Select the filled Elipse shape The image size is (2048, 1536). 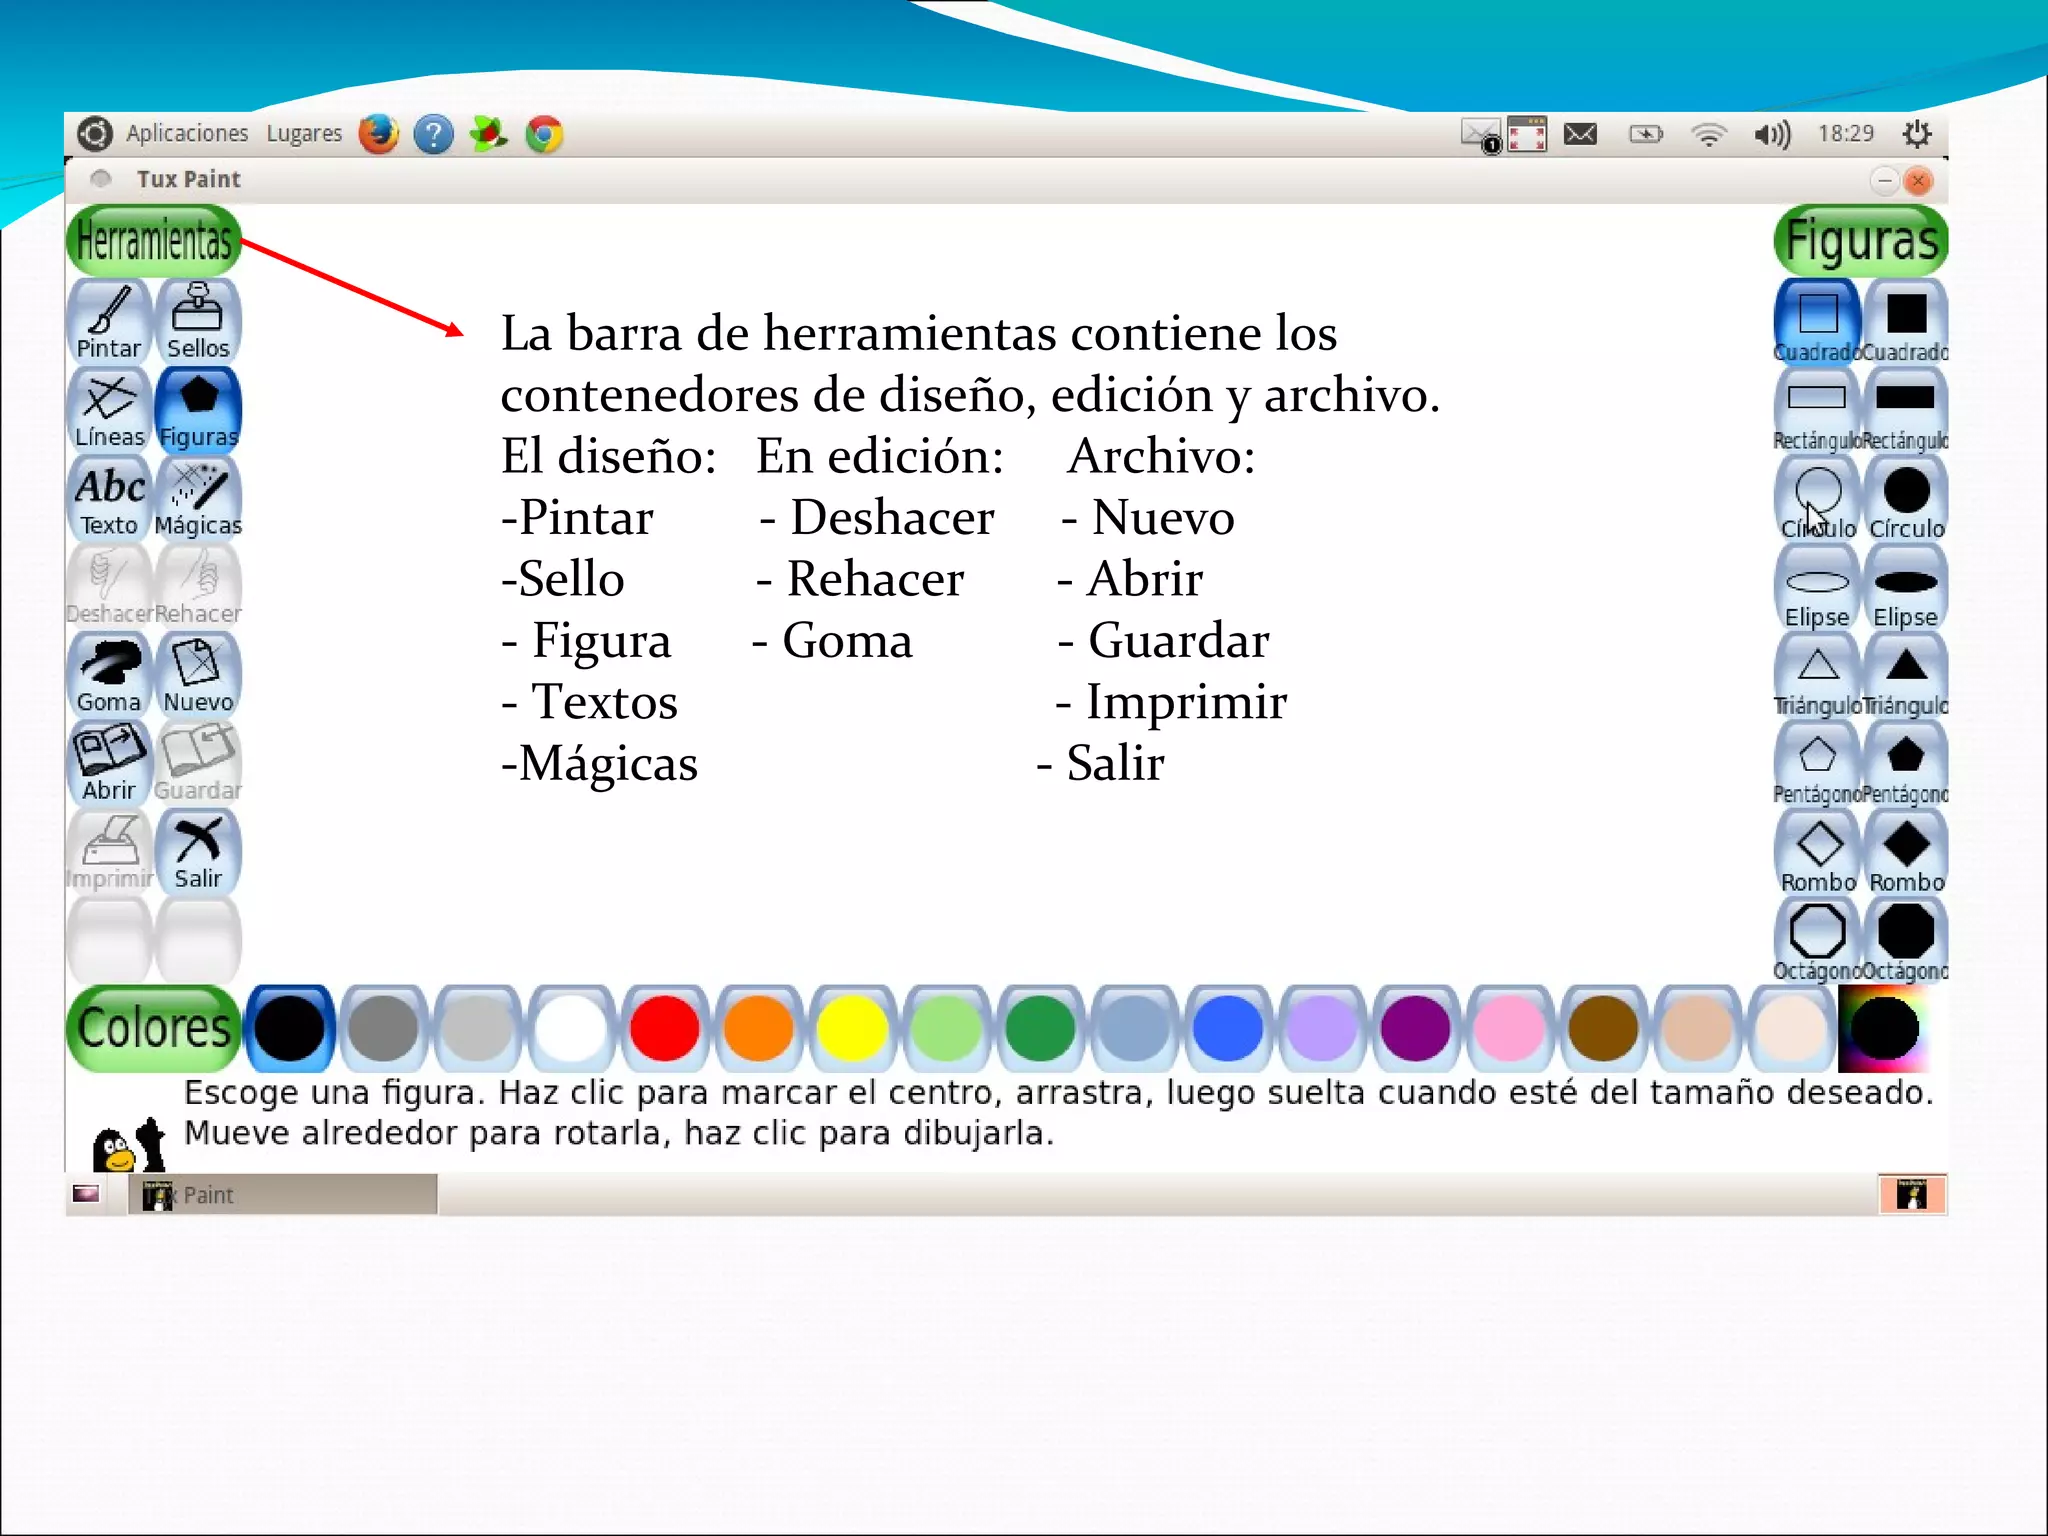pos(1905,587)
